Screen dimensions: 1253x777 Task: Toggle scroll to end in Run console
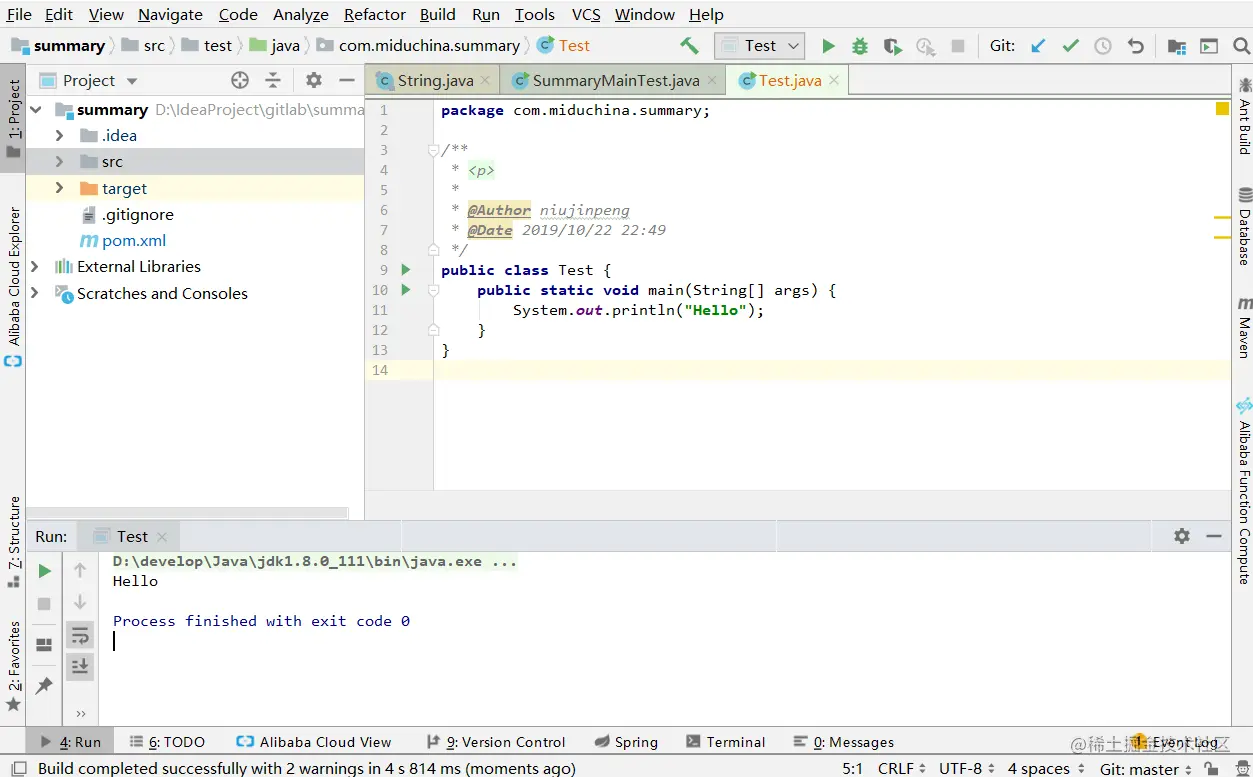(x=80, y=667)
